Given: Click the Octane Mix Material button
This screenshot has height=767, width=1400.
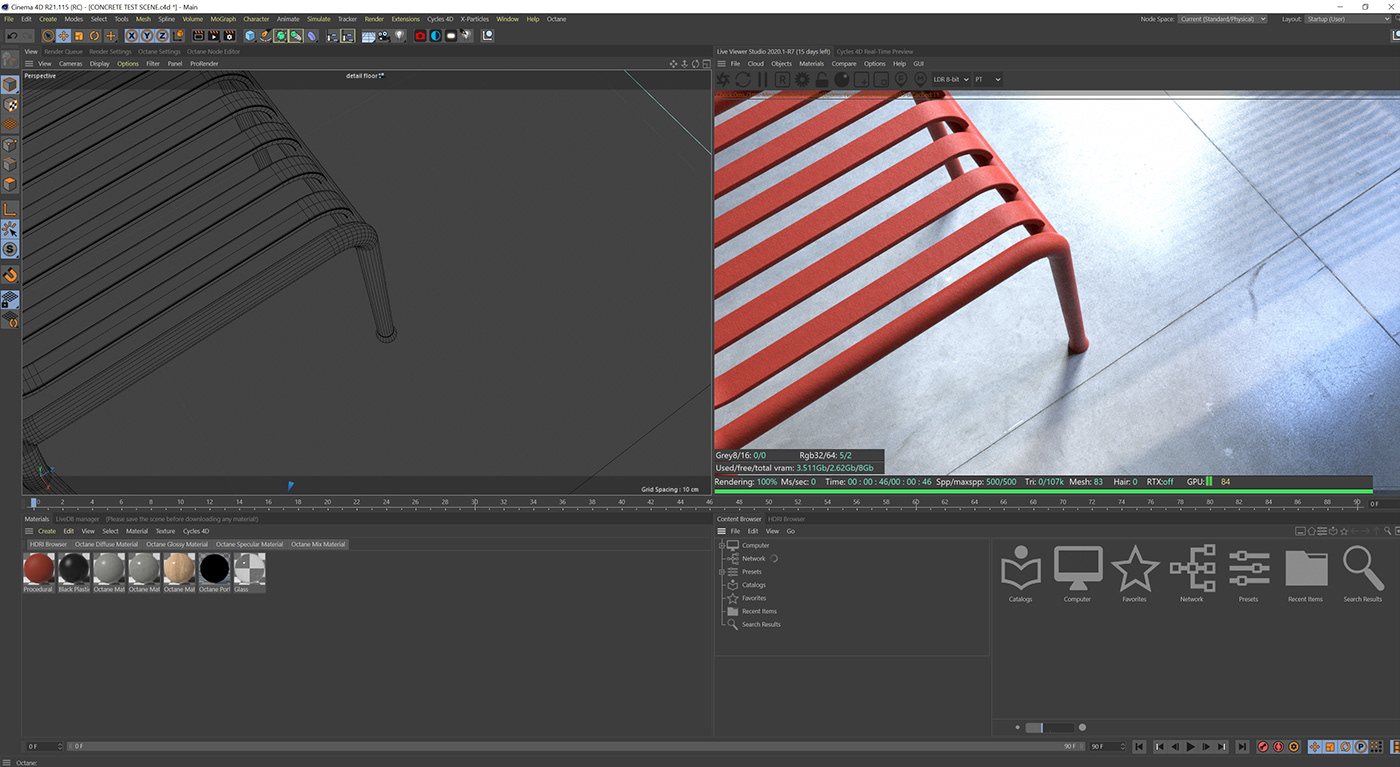Looking at the screenshot, I should 318,545.
